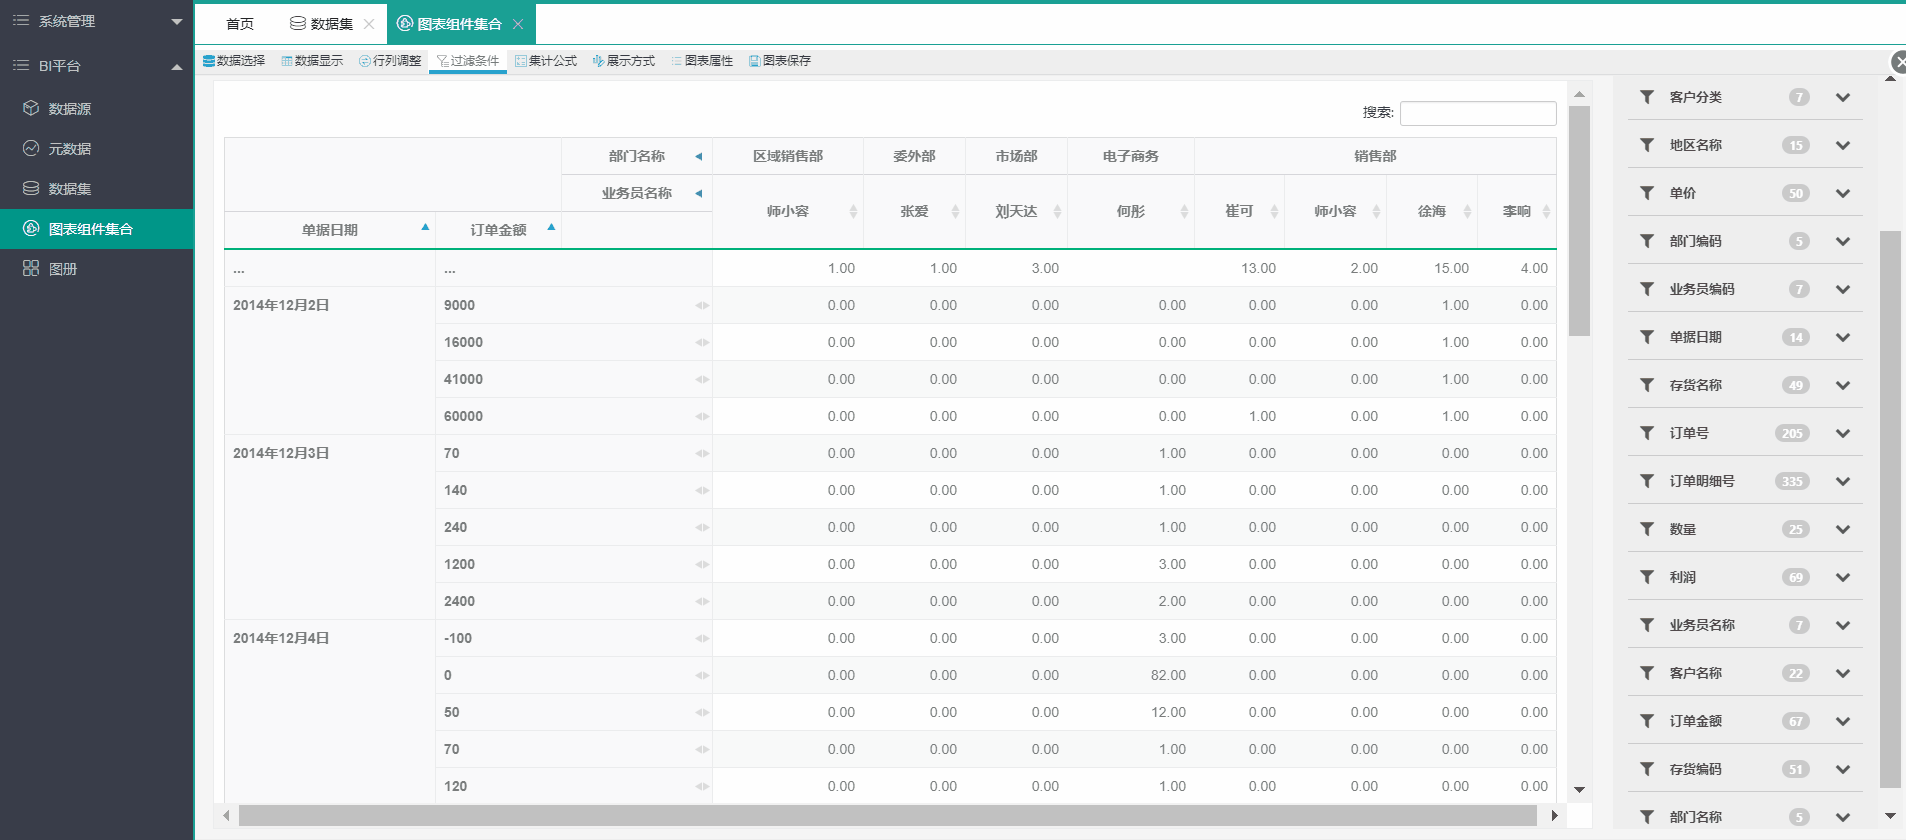Collapse the BI平台 sidebar menu
Viewport: 1906px width, 840px height.
click(x=177, y=66)
